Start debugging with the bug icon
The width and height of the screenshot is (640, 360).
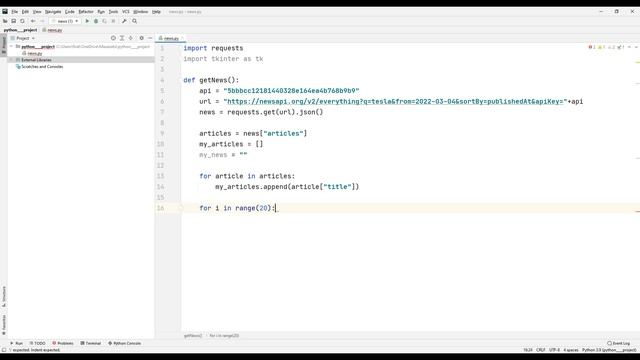(x=96, y=21)
